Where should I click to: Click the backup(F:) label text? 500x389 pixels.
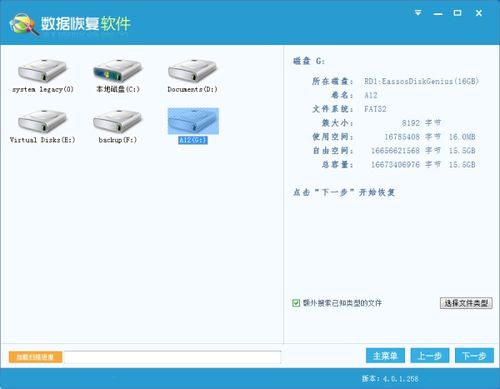(x=118, y=140)
